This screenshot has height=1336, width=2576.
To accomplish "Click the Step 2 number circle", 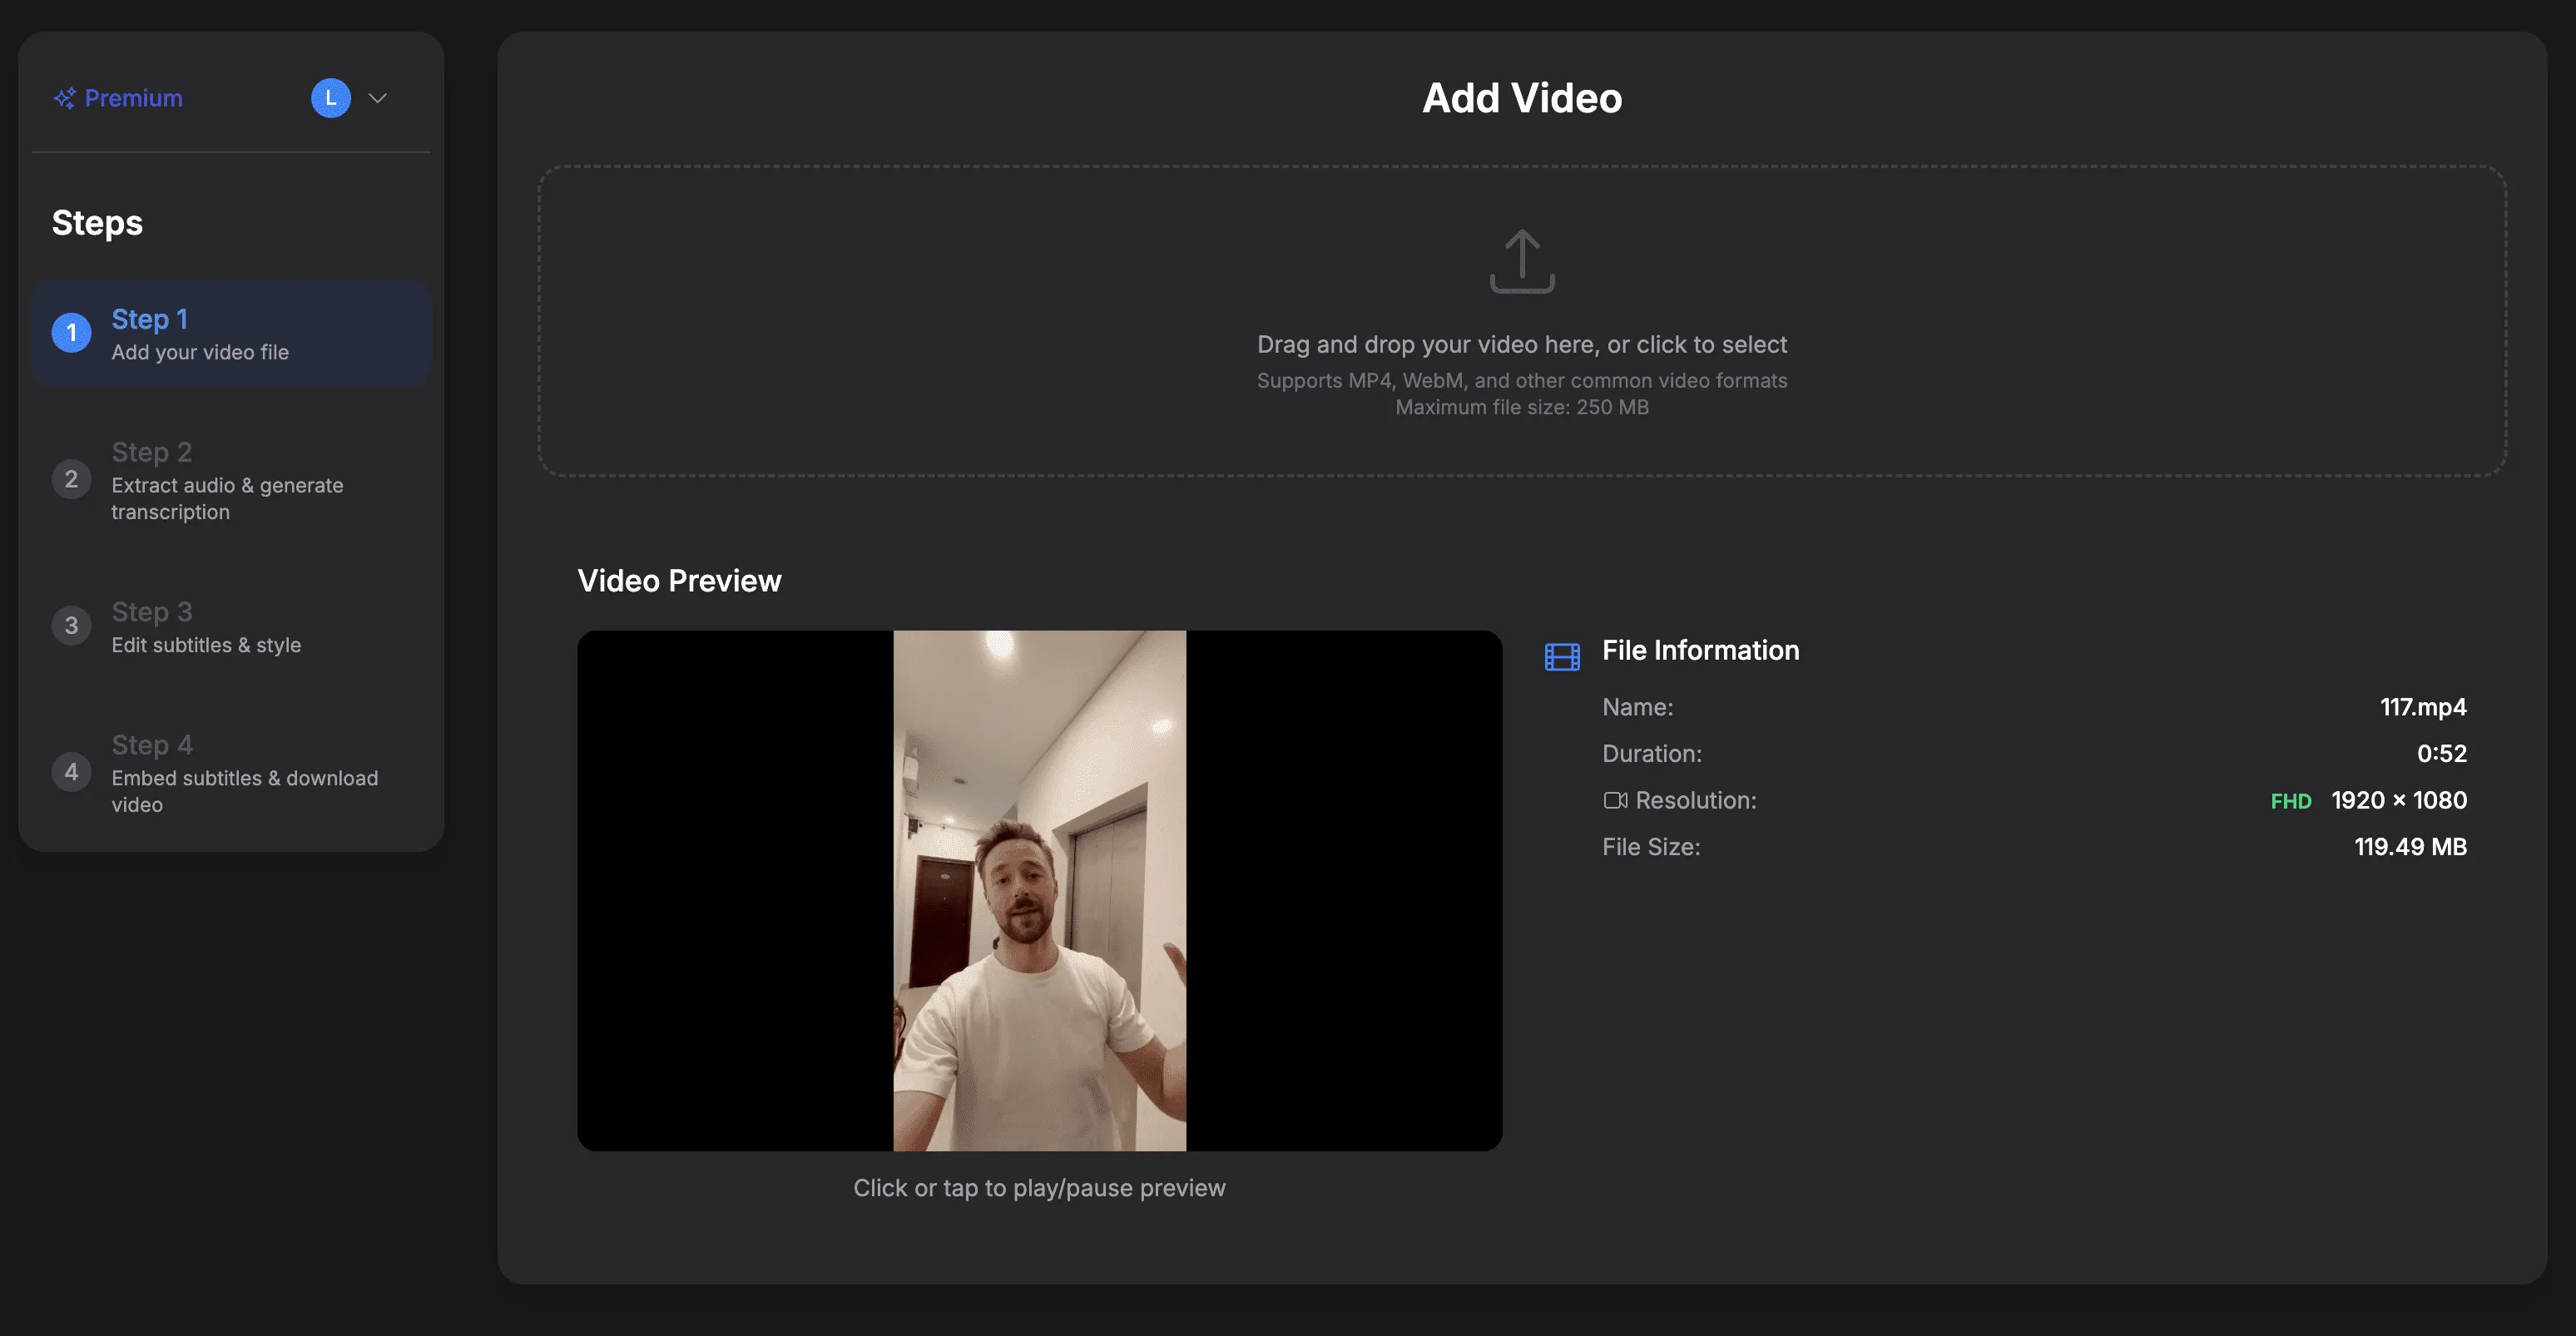I will (71, 479).
